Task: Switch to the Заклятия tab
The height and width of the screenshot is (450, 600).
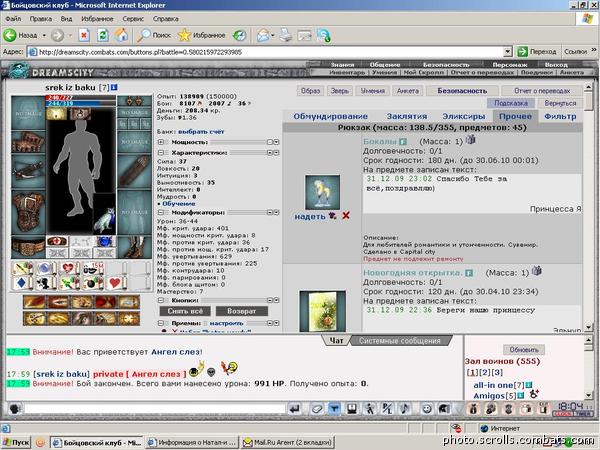Action: coord(406,116)
